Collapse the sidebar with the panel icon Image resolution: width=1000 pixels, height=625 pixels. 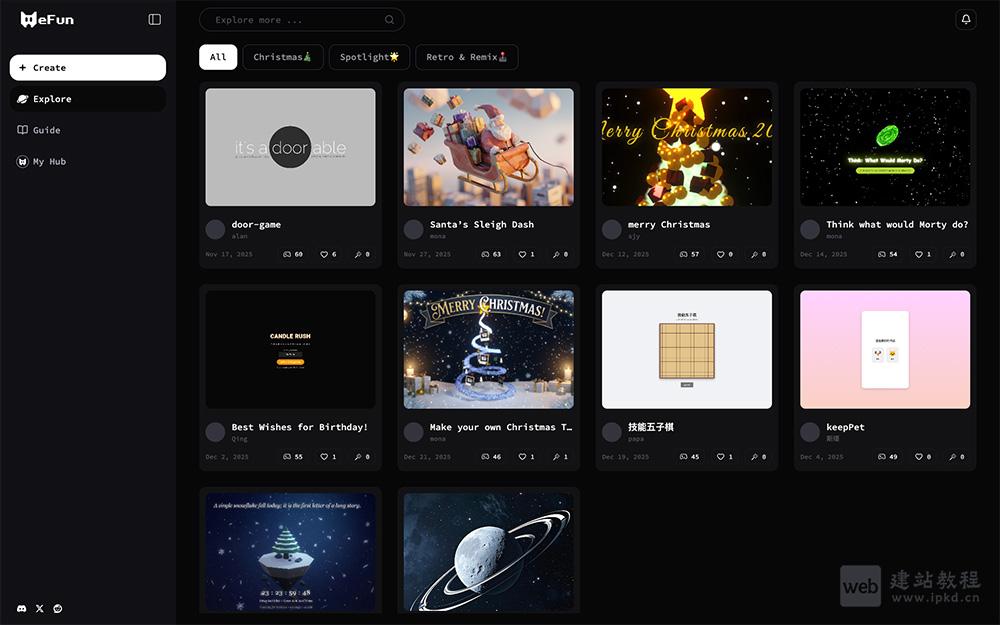(154, 19)
